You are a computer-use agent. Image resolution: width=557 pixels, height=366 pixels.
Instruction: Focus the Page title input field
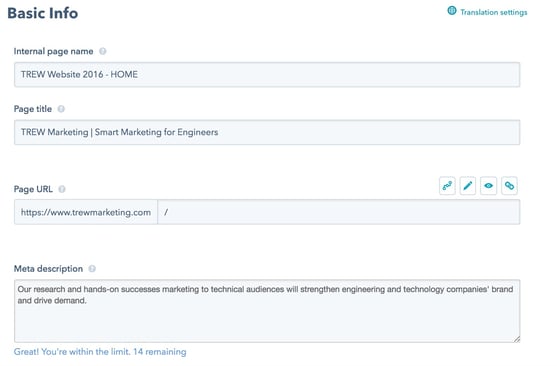[x=267, y=132]
